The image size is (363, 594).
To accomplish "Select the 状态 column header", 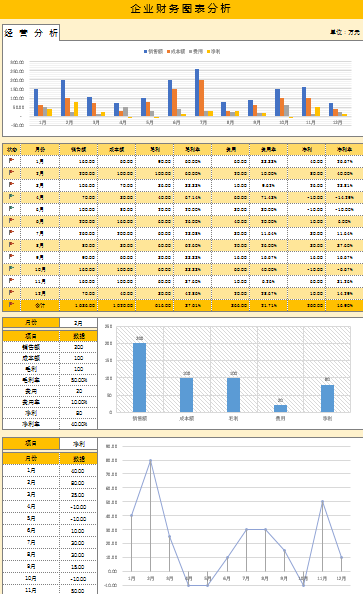I will [12, 150].
